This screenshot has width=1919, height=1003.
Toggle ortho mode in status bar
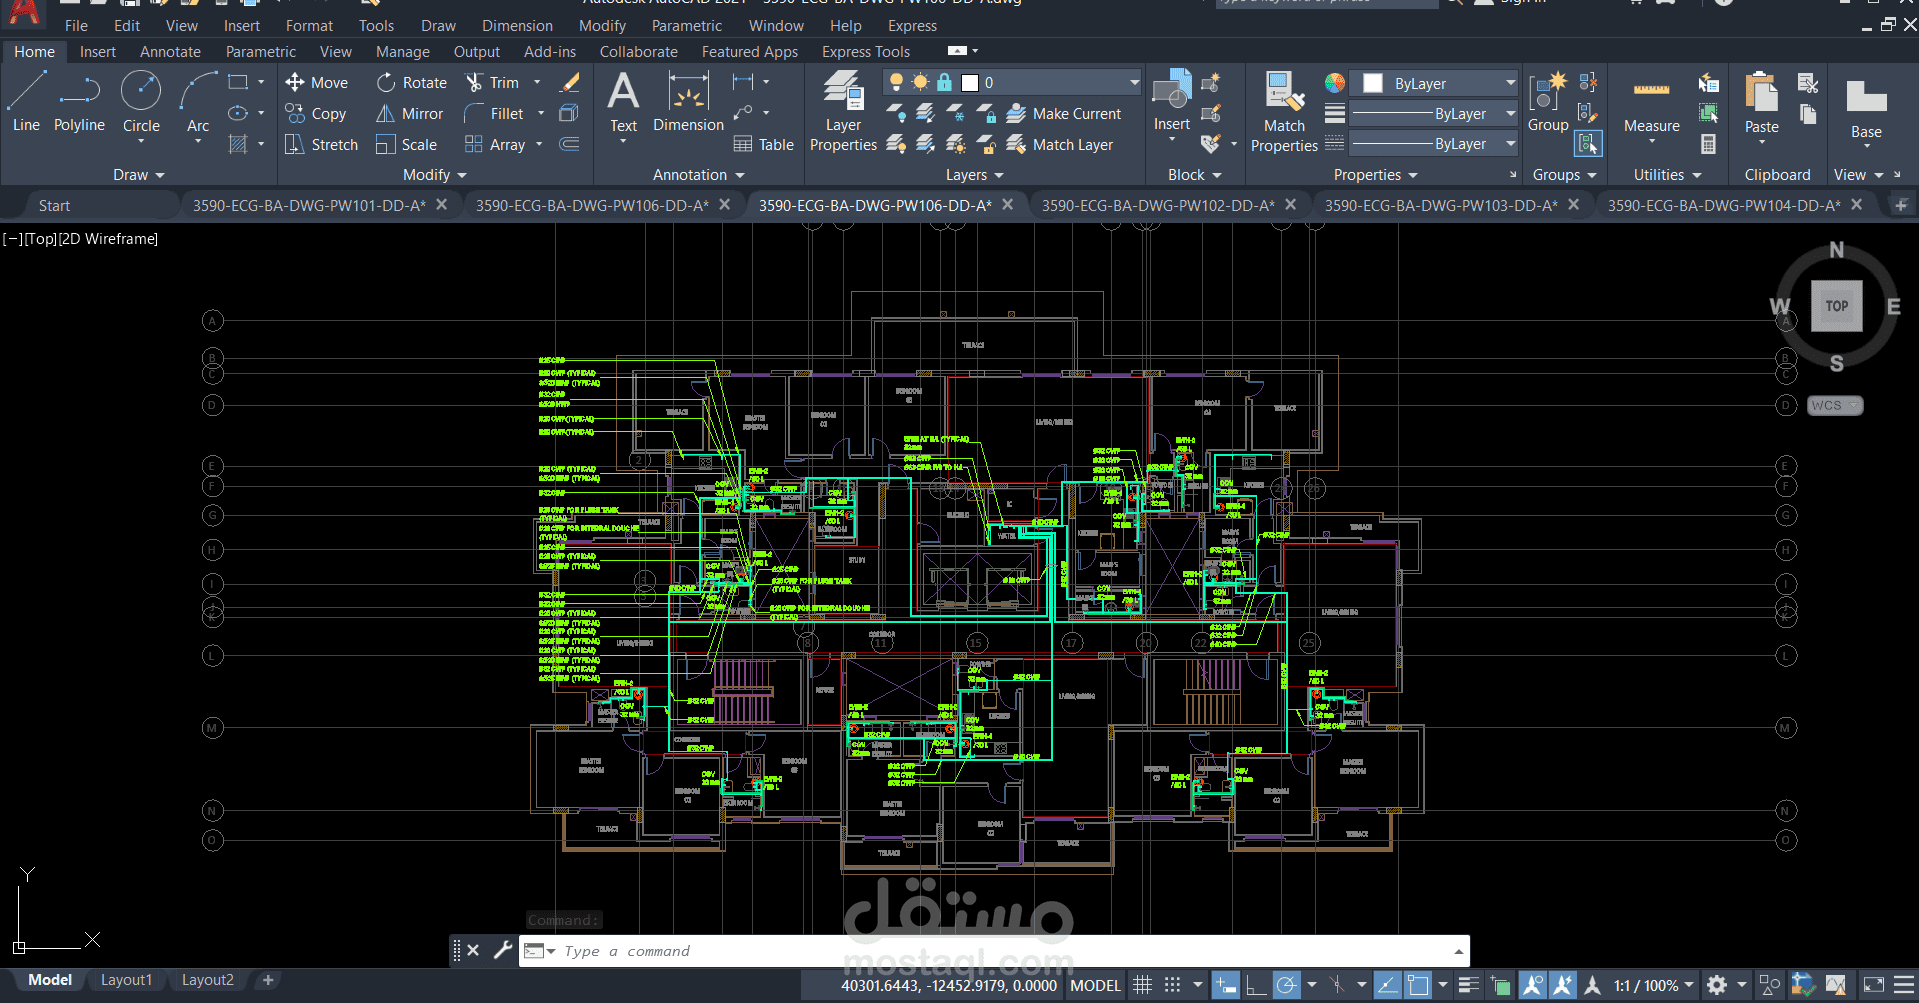(1255, 985)
